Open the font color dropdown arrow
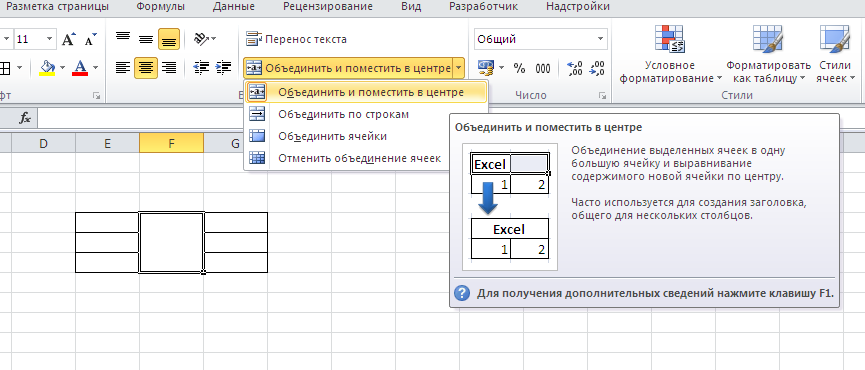The image size is (865, 370). click(x=95, y=68)
